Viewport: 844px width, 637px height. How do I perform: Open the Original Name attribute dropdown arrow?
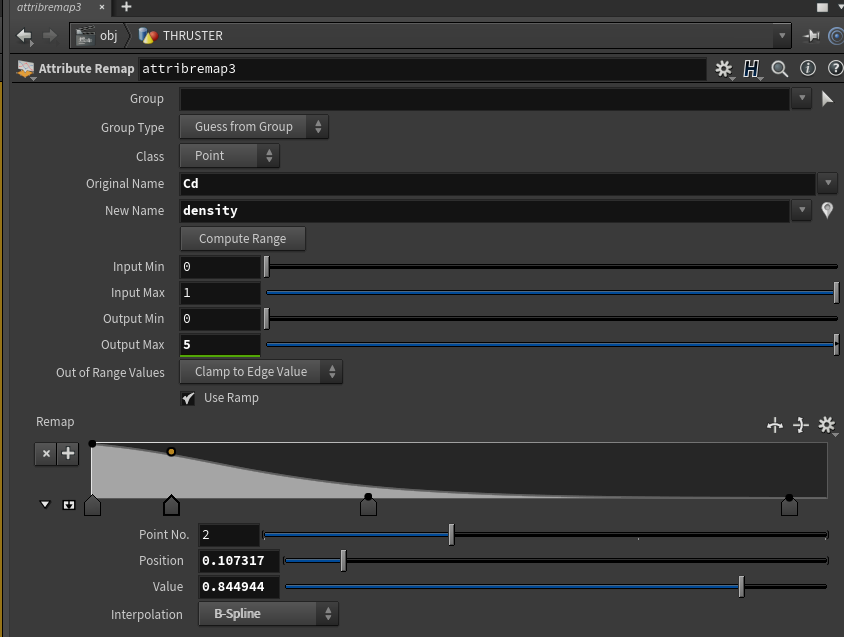tap(828, 184)
